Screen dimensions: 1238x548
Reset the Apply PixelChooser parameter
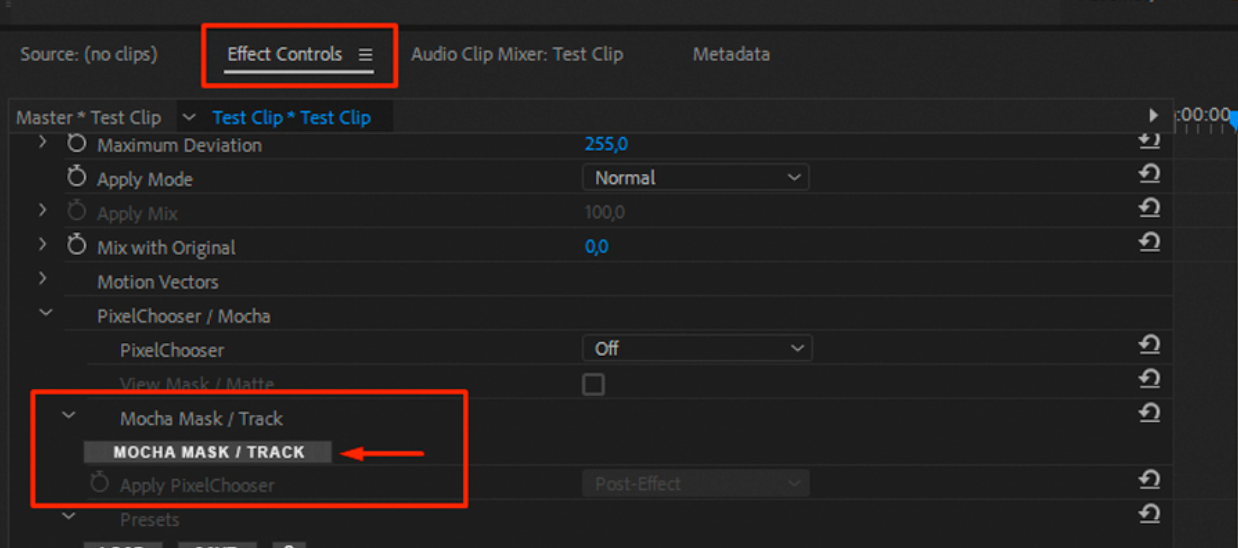[1149, 481]
